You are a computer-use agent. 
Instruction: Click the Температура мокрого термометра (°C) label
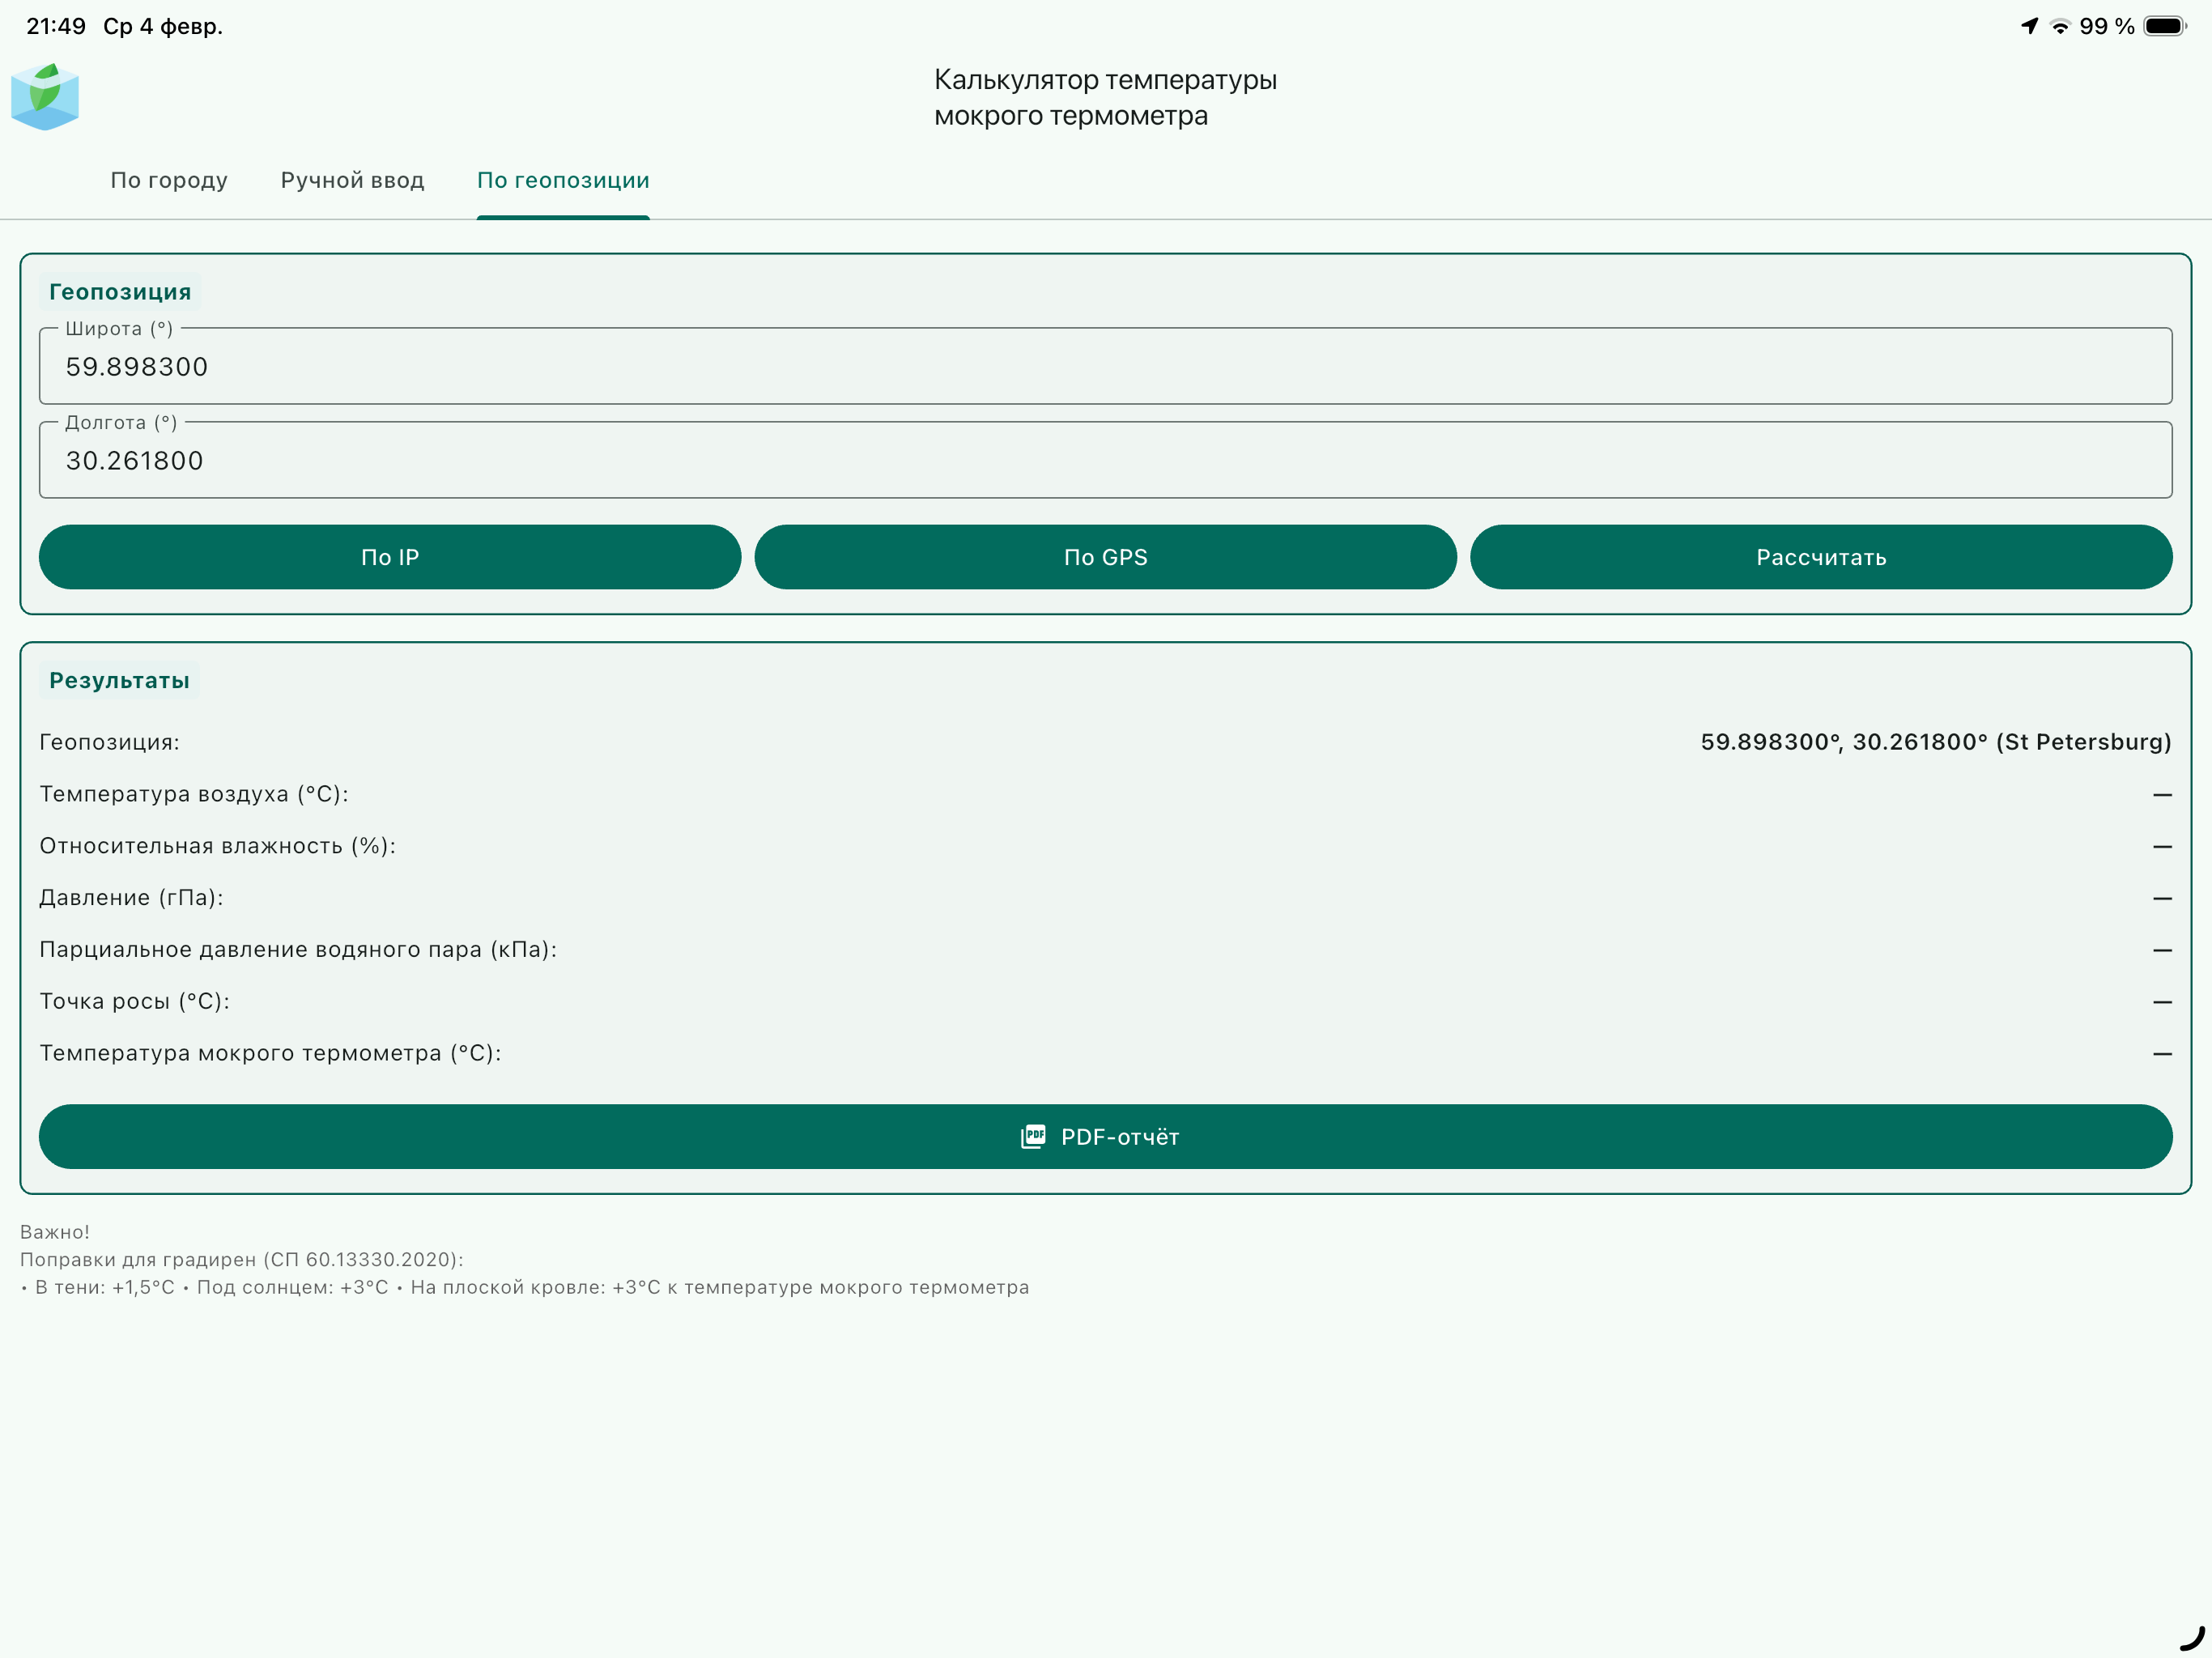pyautogui.click(x=270, y=1053)
